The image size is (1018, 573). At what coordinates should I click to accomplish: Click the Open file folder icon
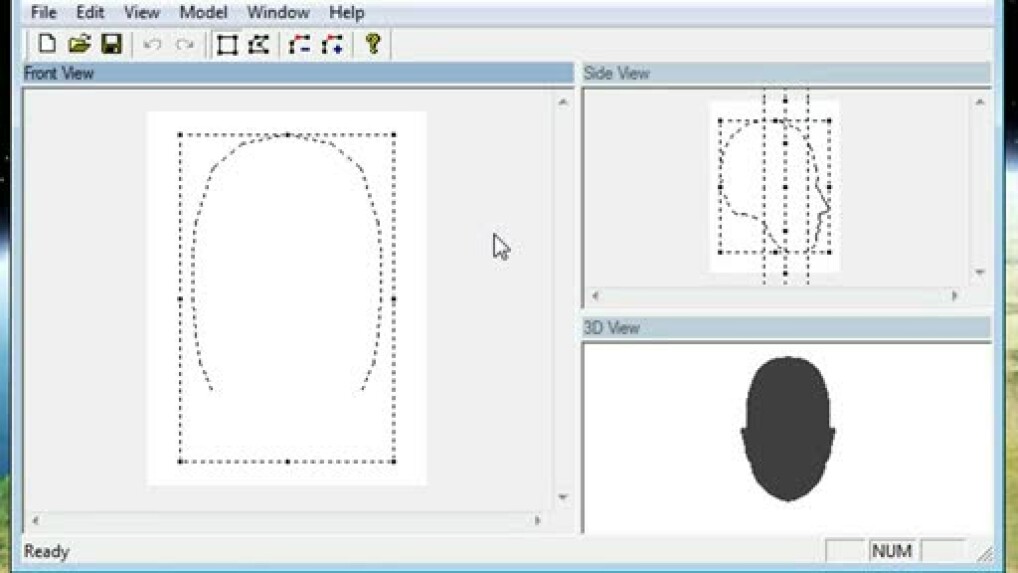79,44
